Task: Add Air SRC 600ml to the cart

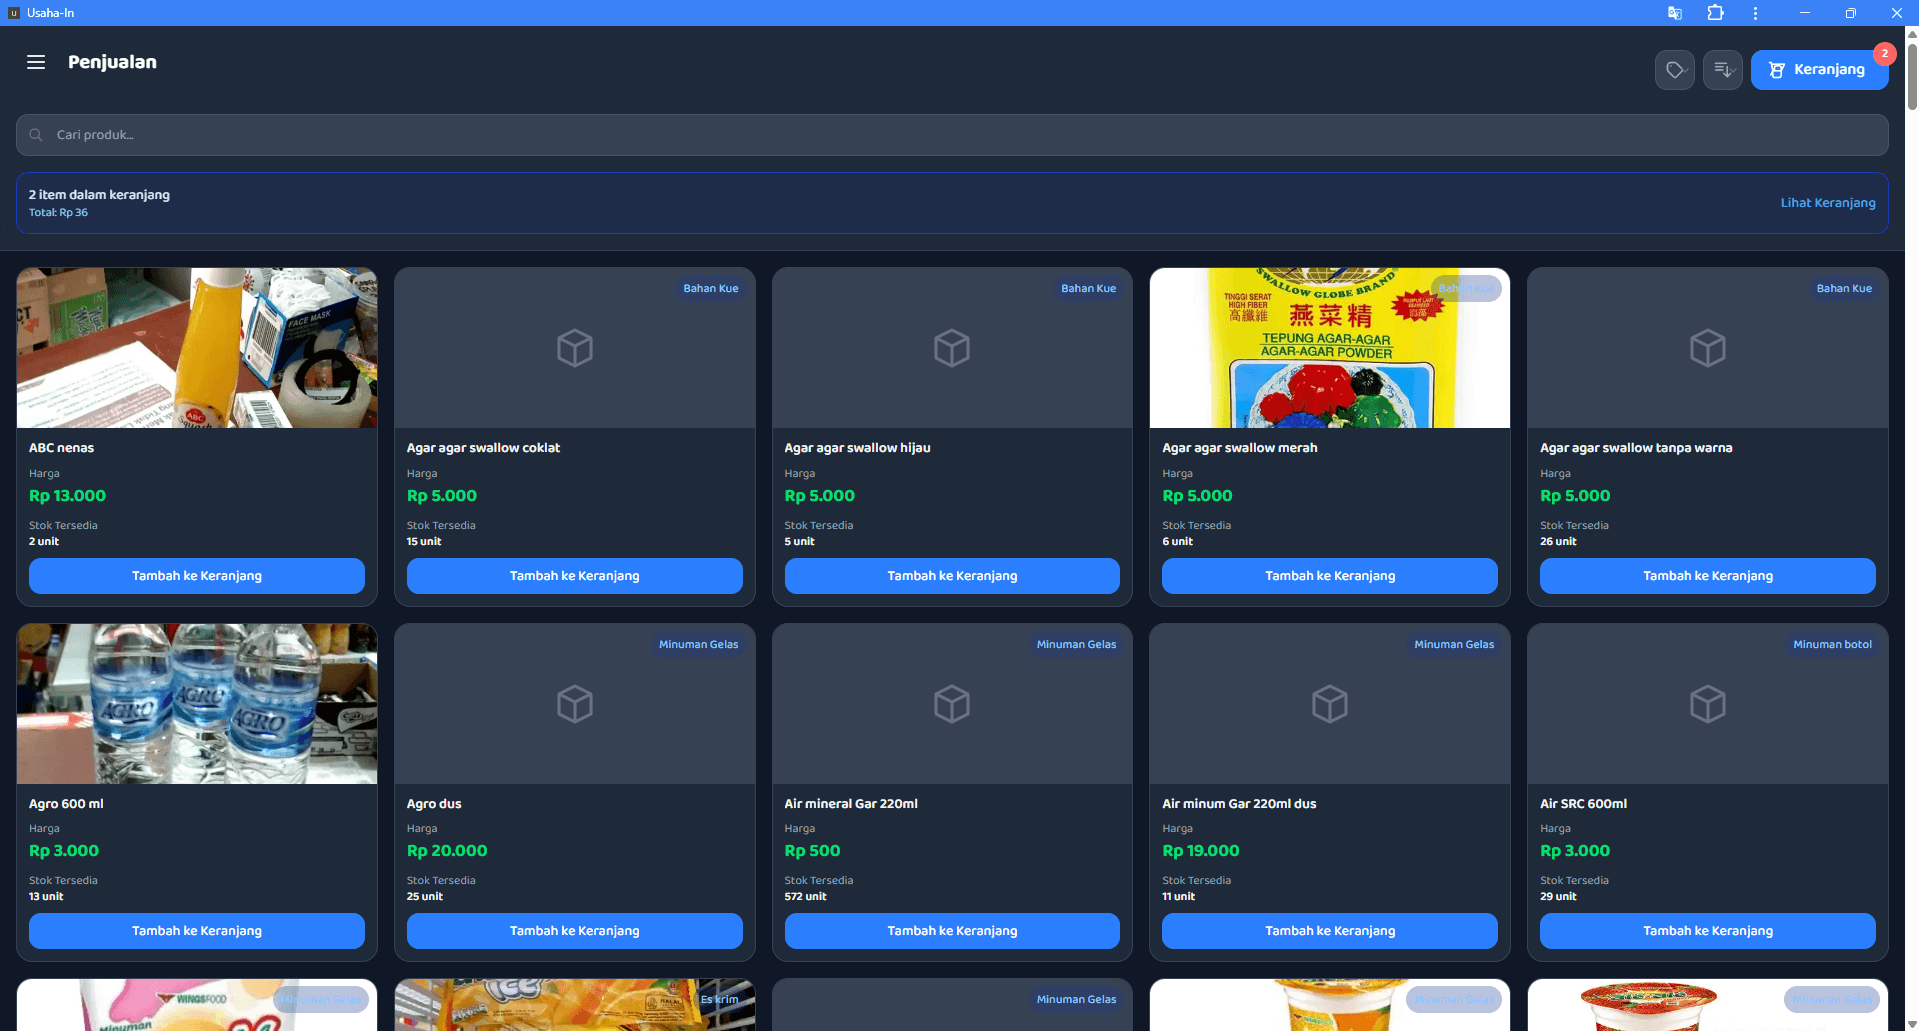Action: point(1707,930)
